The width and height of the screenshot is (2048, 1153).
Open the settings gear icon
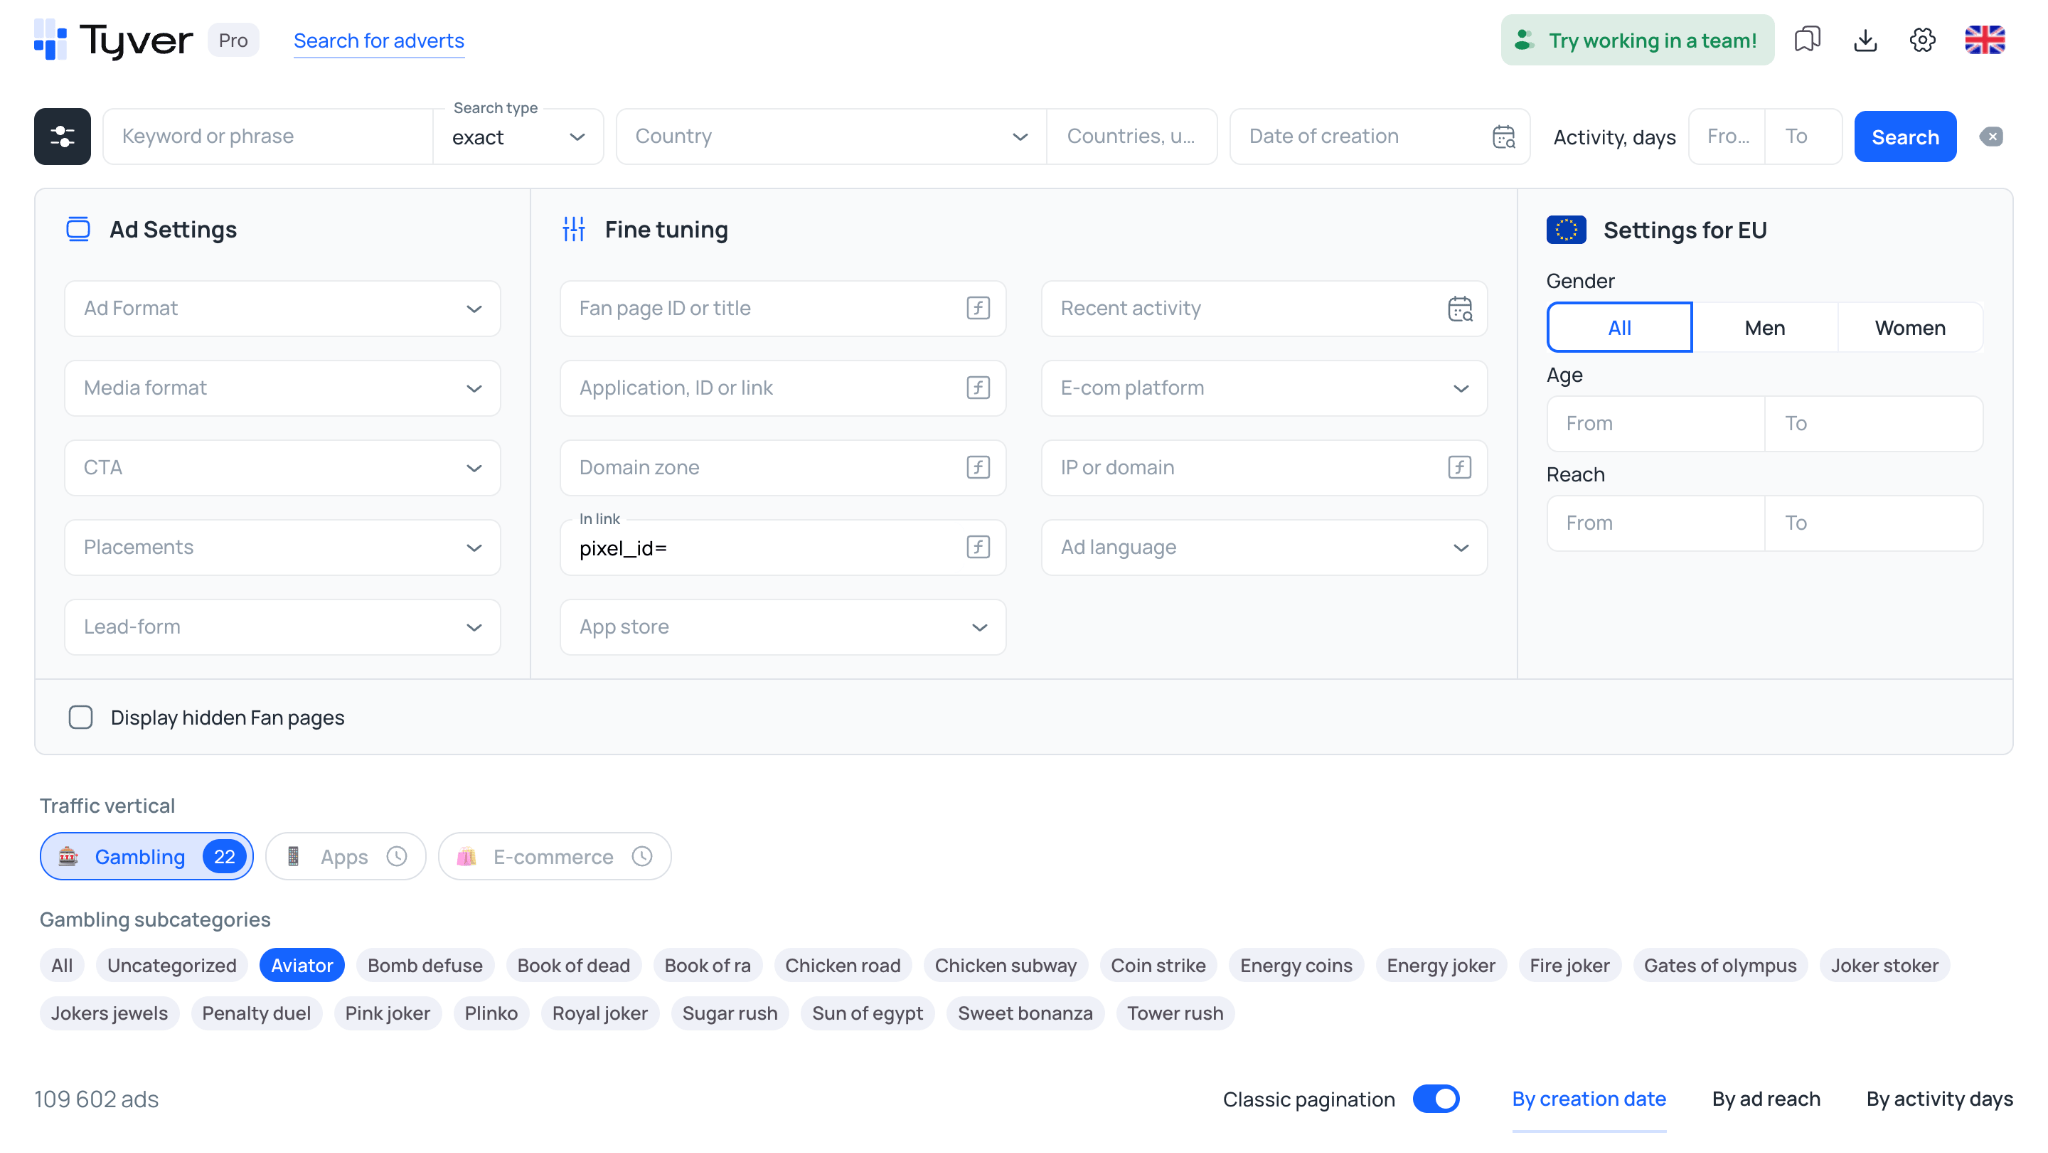coord(1922,40)
